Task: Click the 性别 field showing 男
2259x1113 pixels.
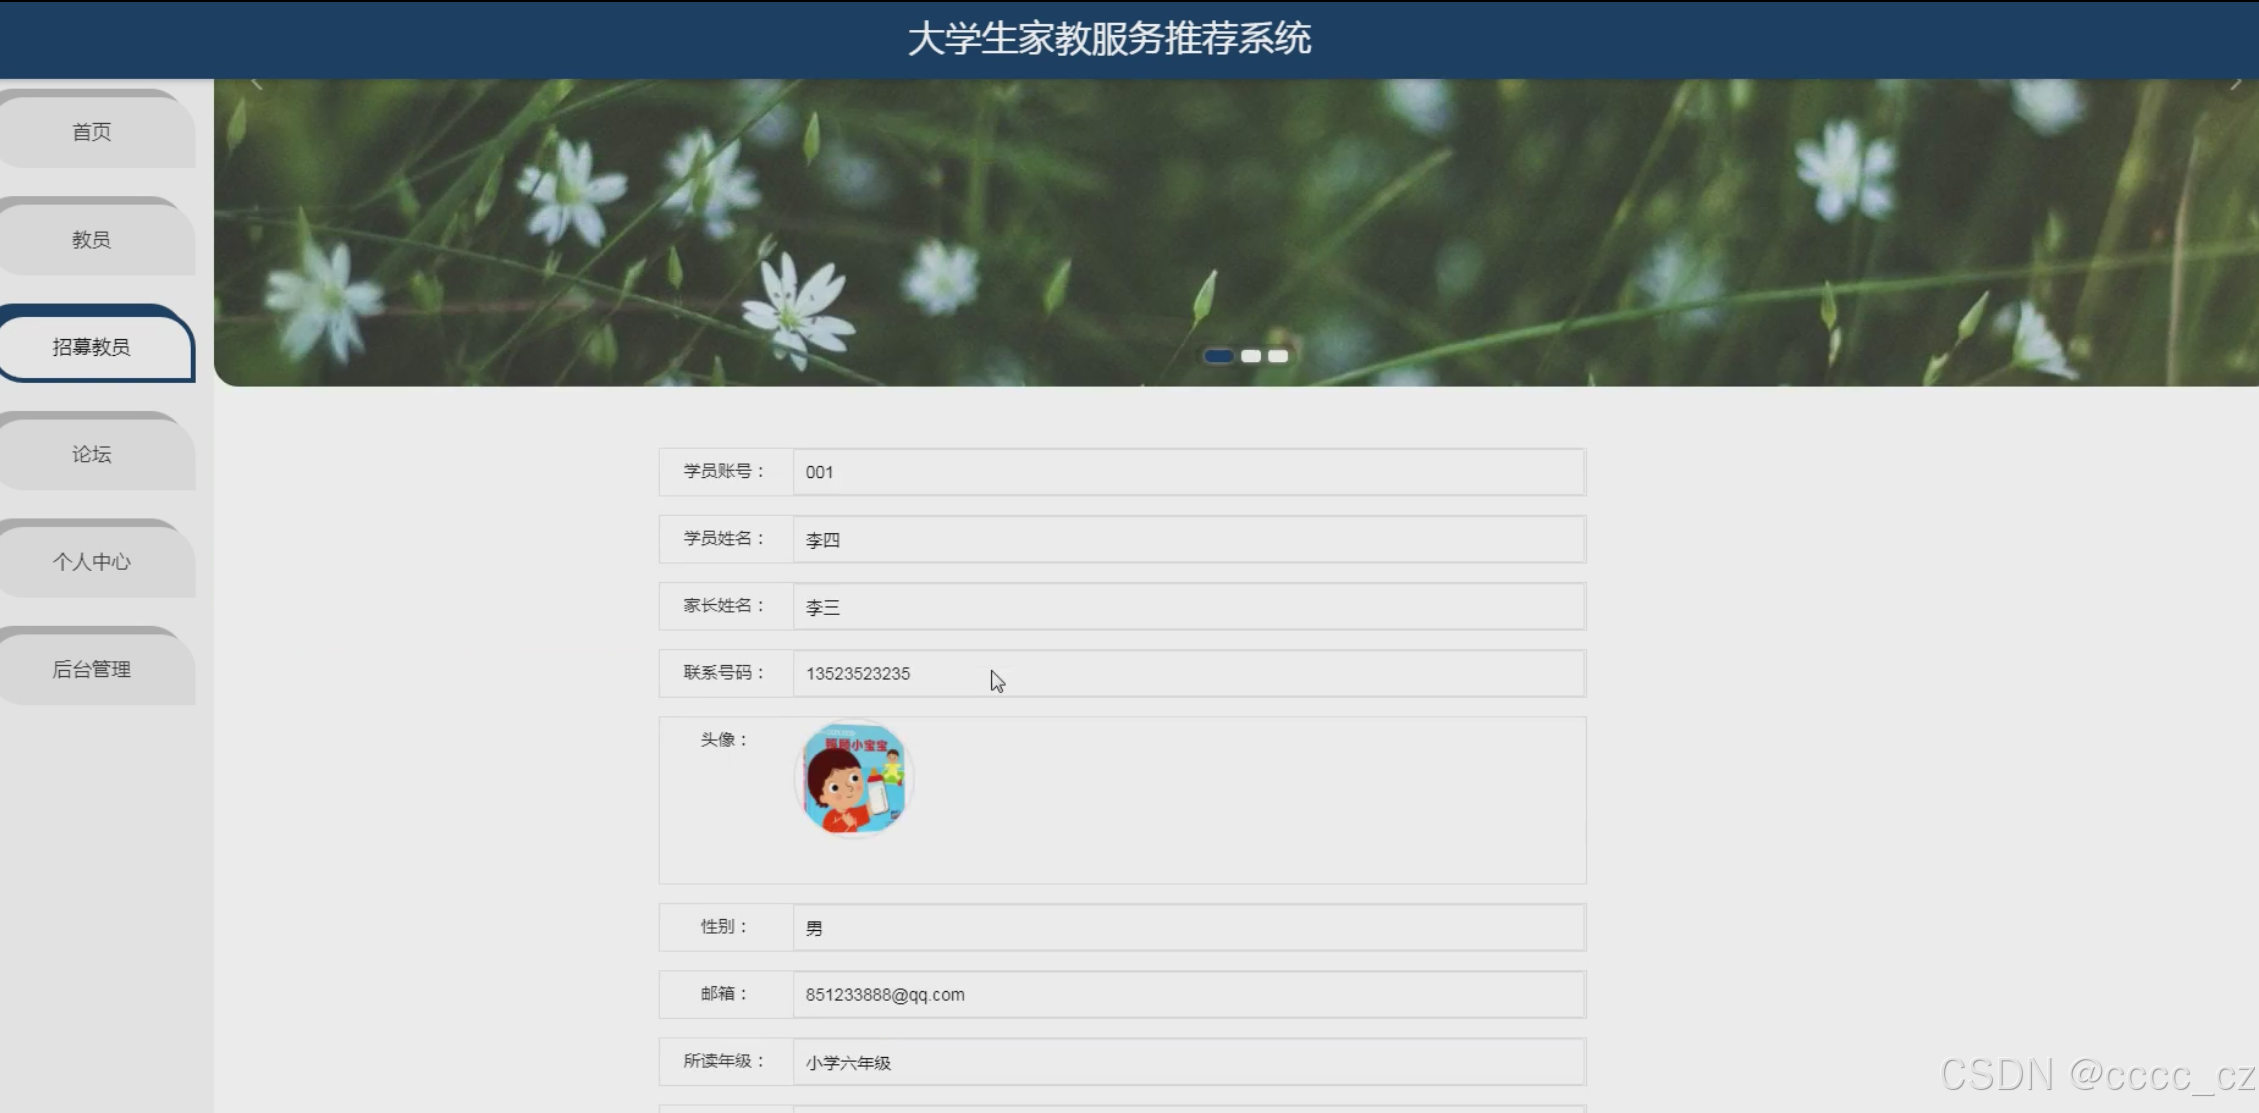Action: tap(1187, 928)
